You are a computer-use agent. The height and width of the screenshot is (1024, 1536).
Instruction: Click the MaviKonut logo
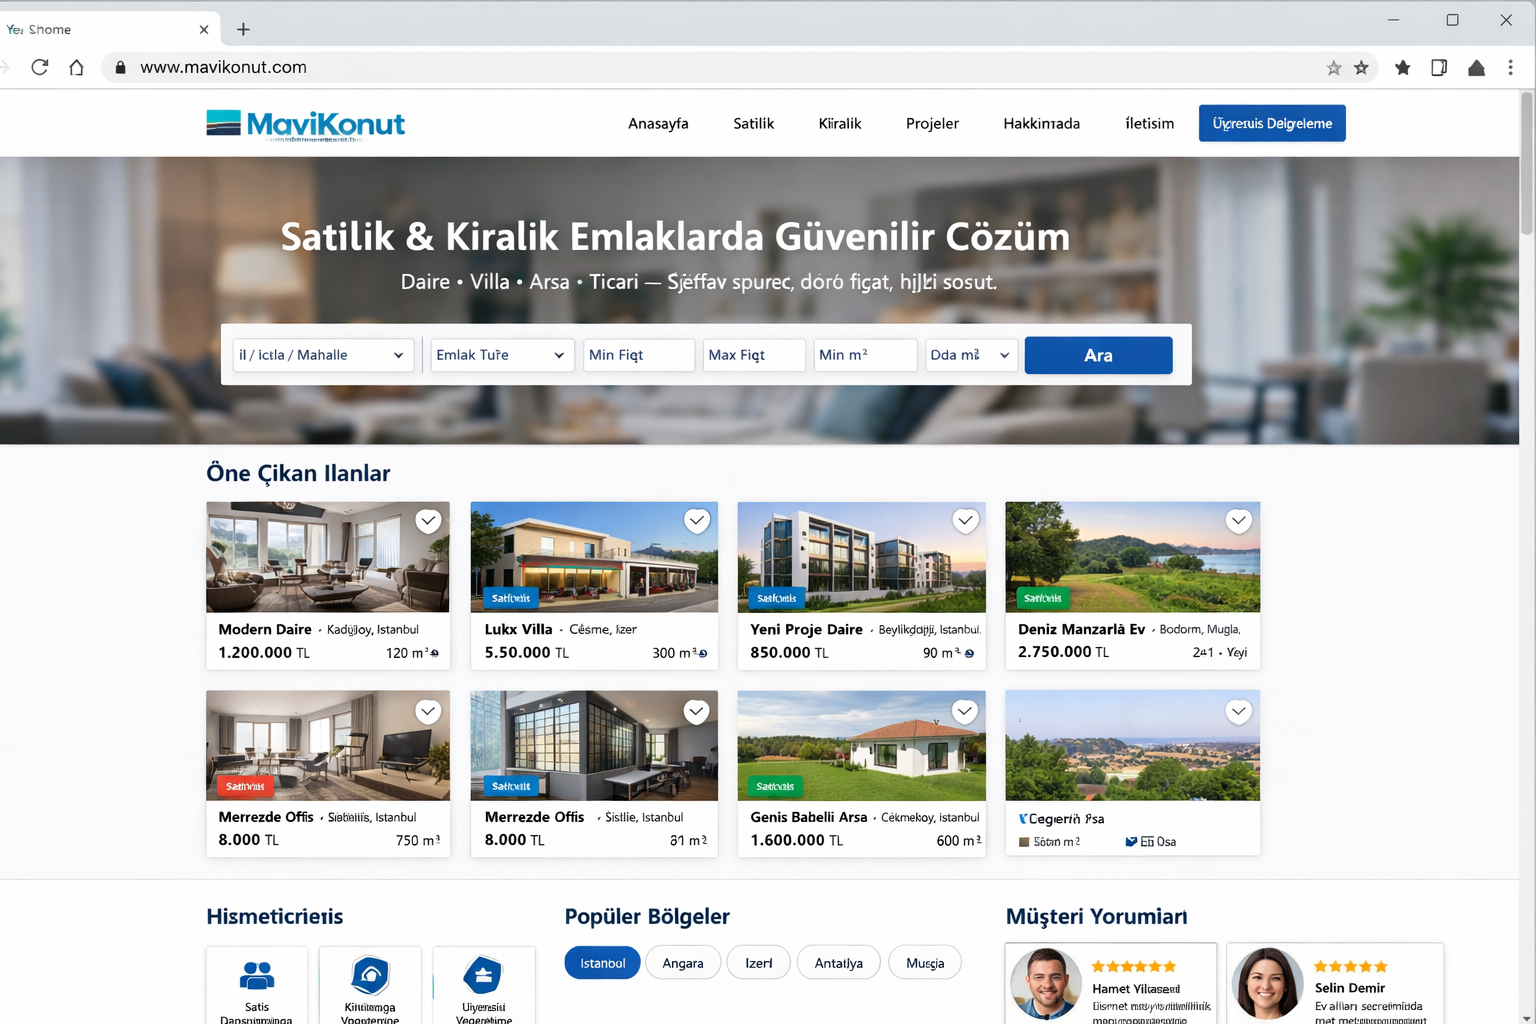click(305, 124)
